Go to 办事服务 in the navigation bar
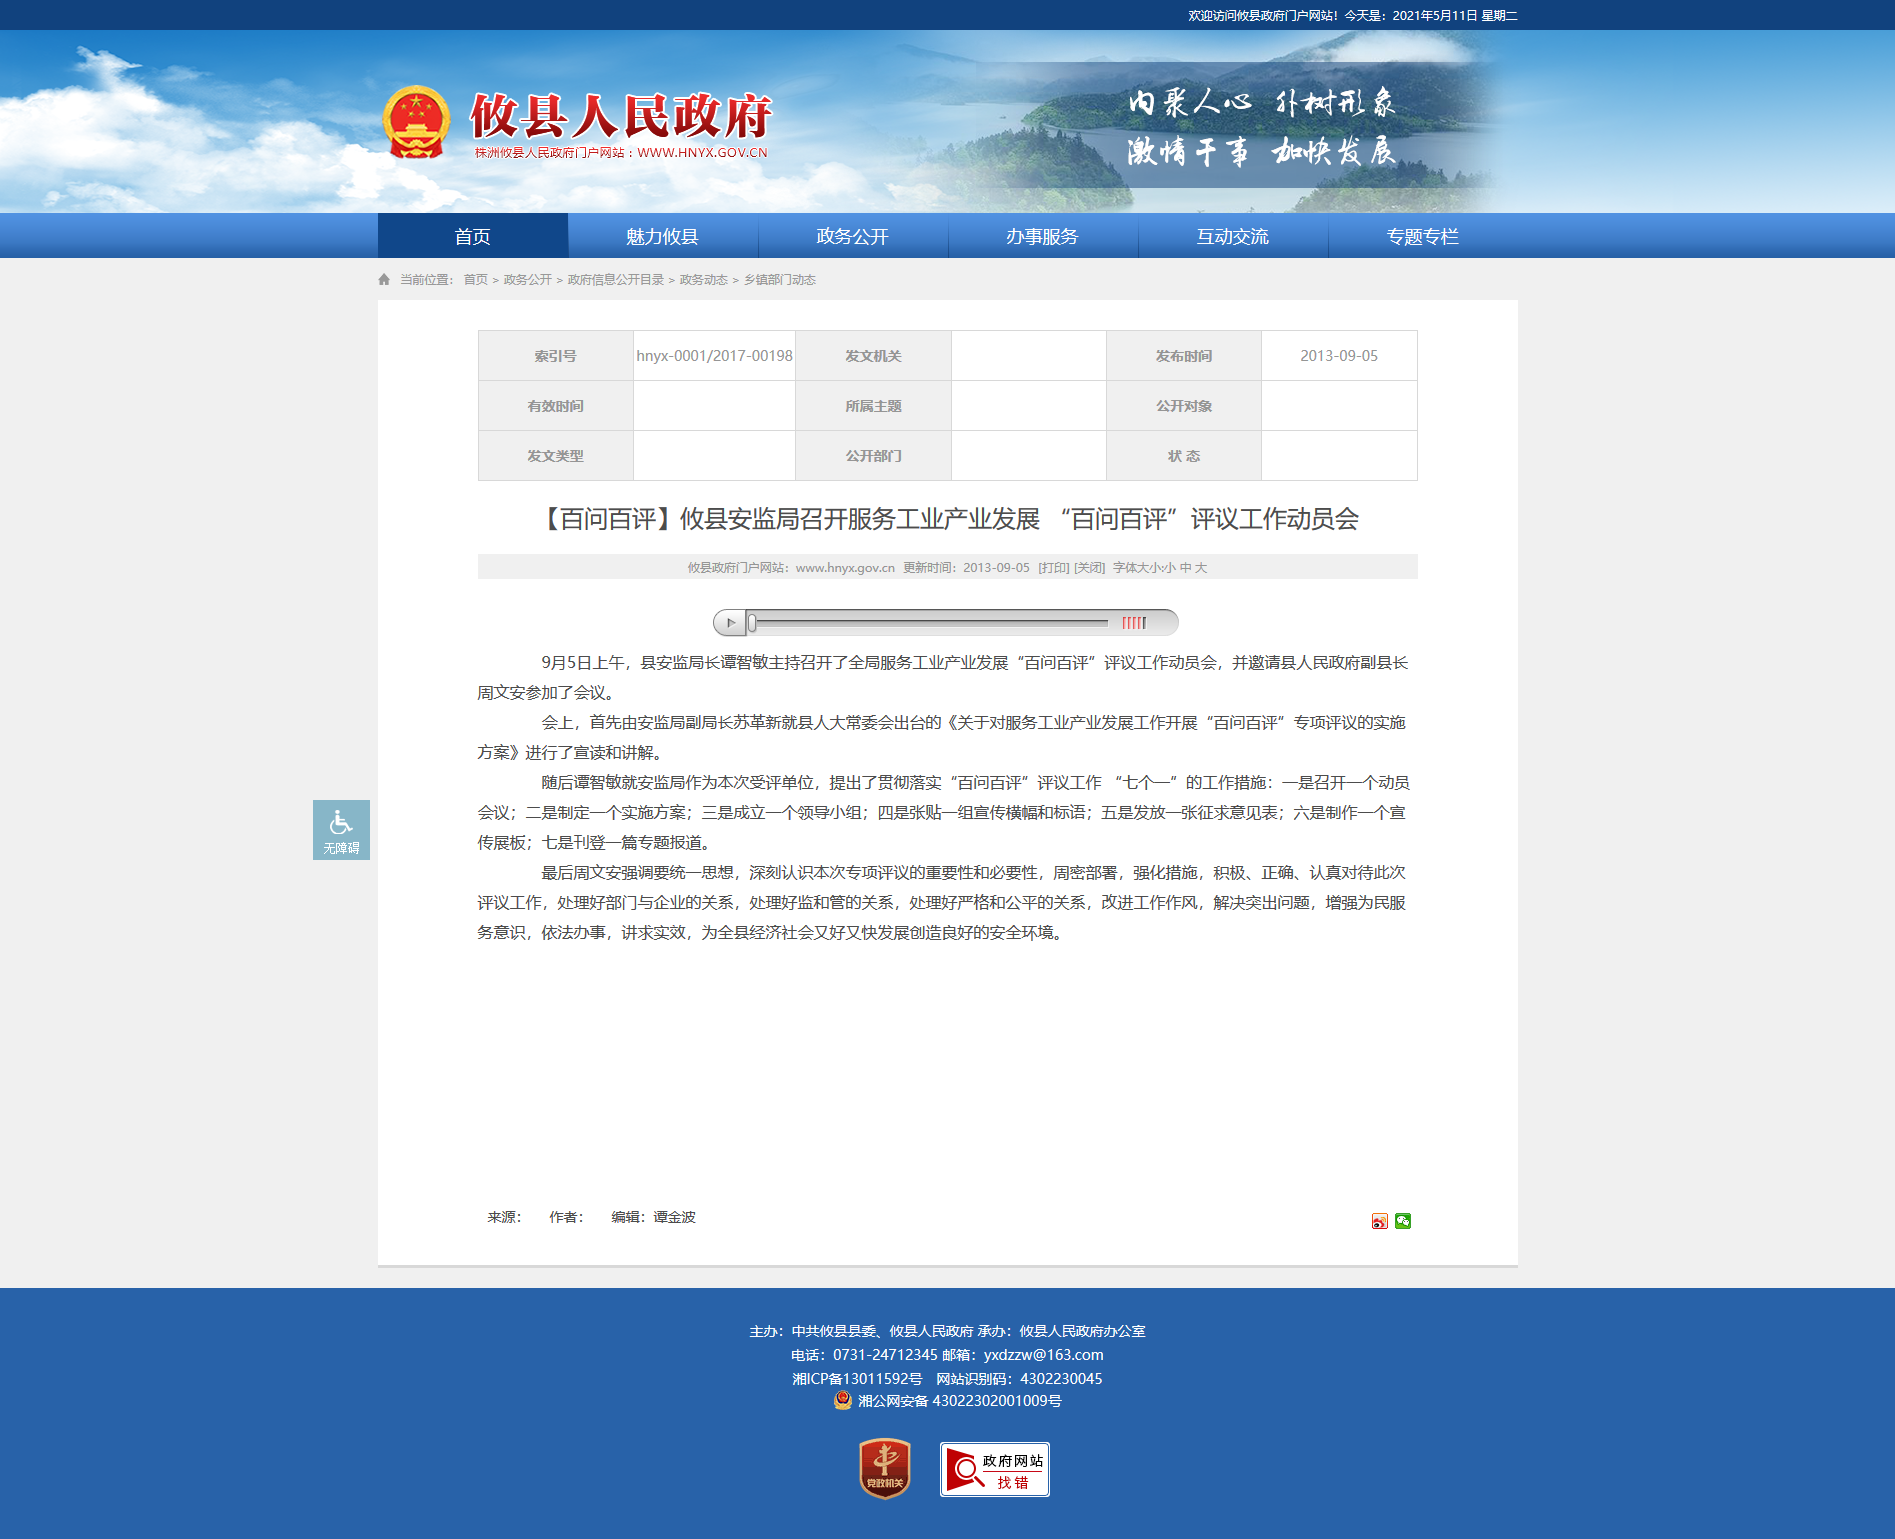Screen dimensions: 1895x1539 1042,236
